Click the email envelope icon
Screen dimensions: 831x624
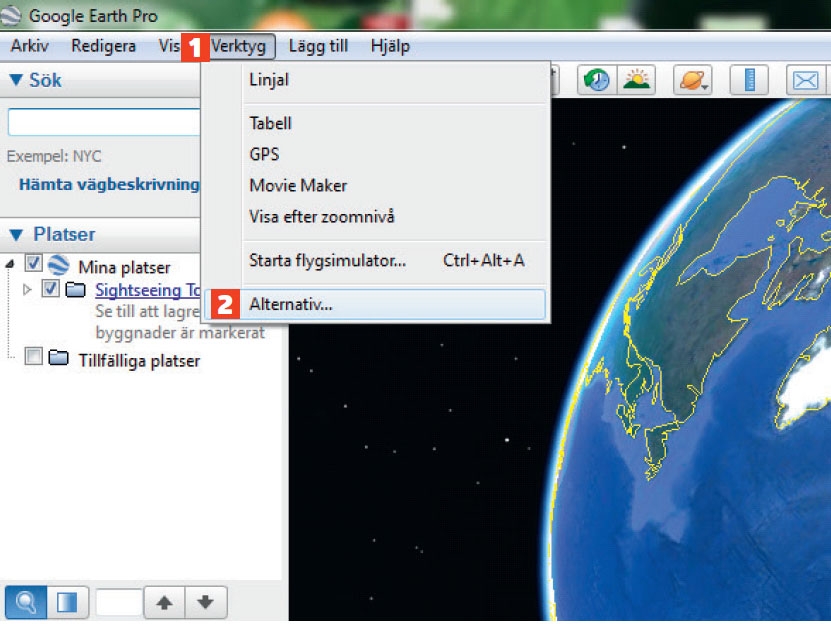coord(805,81)
